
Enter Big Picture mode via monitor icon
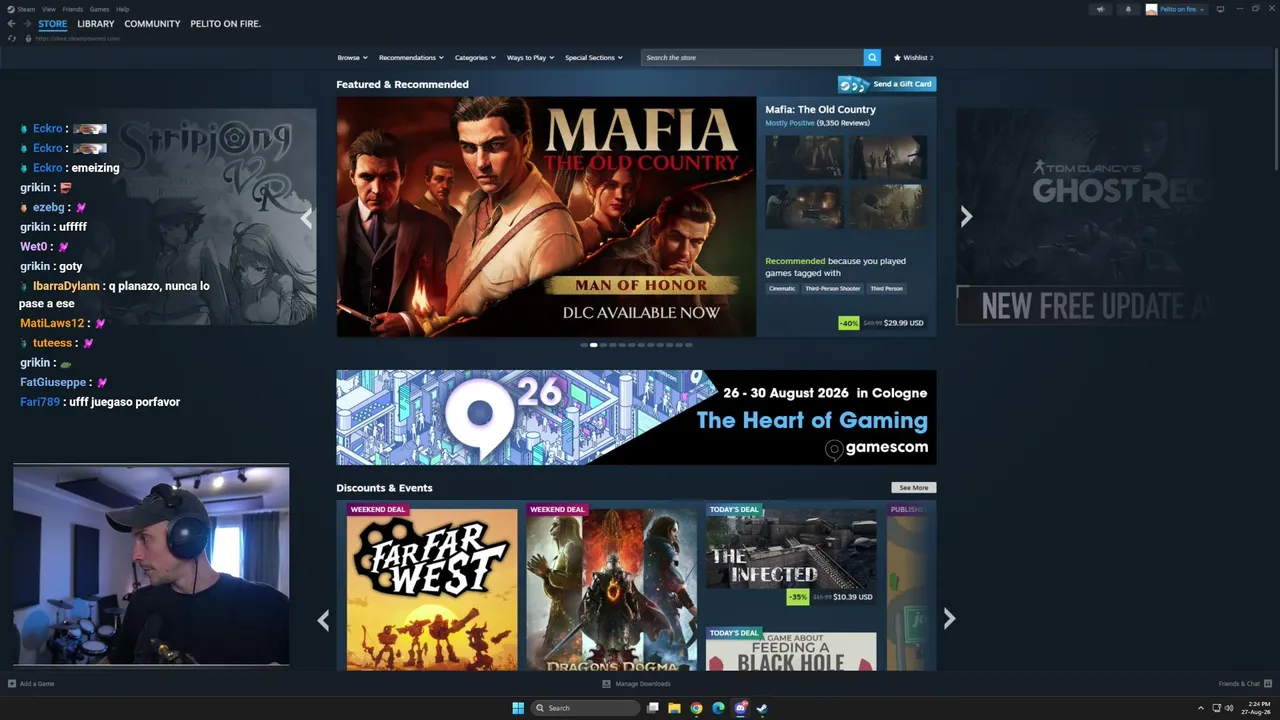[1220, 9]
